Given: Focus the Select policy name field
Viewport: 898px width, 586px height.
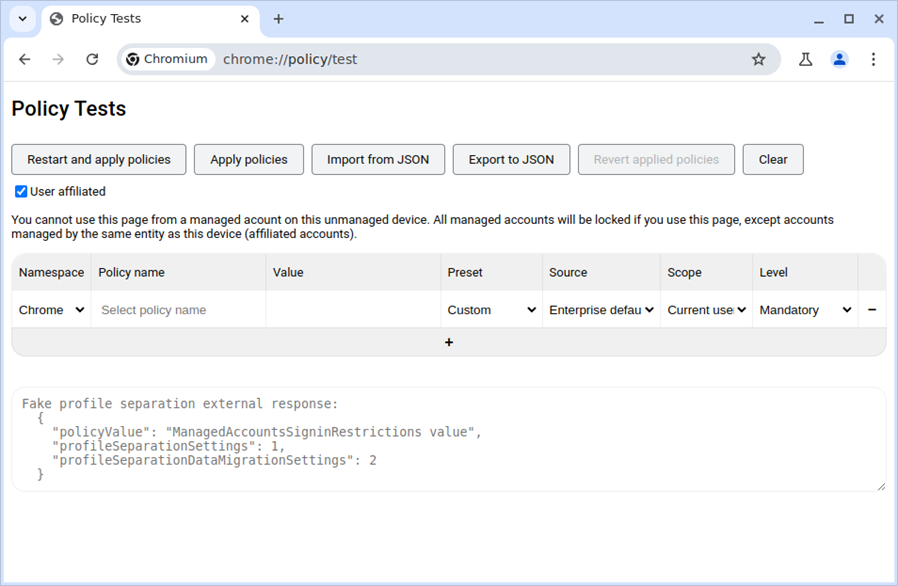Looking at the screenshot, I should 178,310.
